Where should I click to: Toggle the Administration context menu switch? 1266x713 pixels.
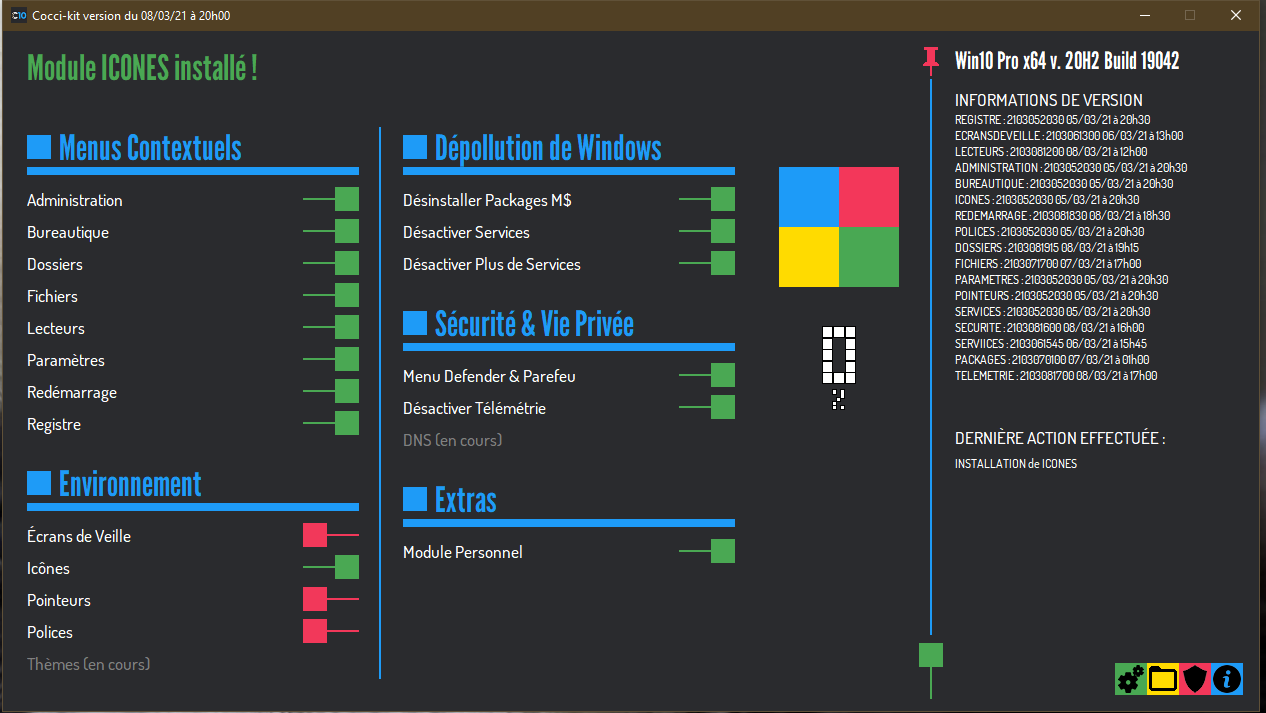(331, 199)
